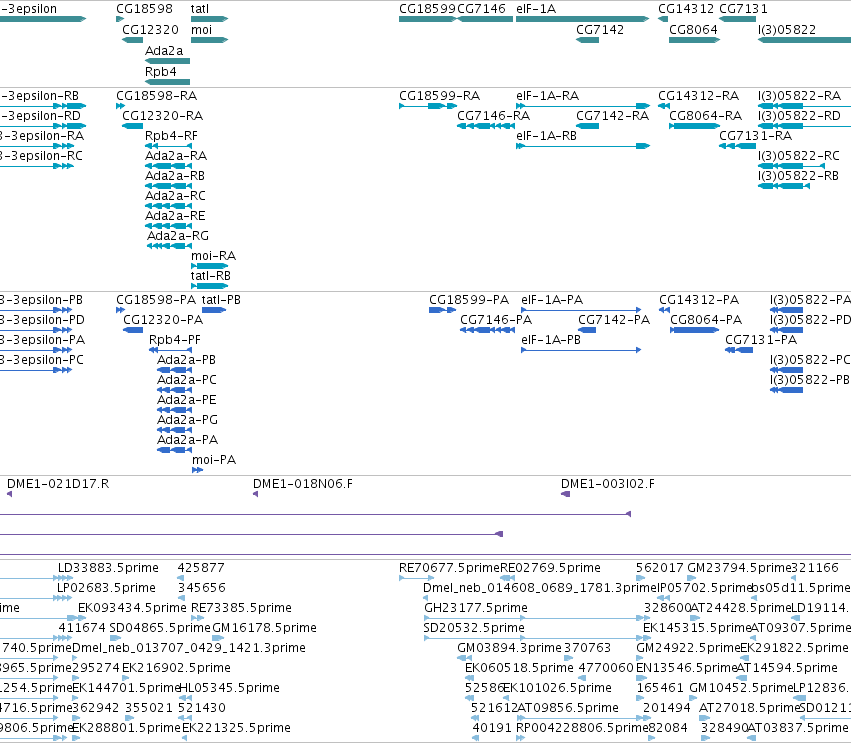Select the CG7131 gene label
Viewport: 851px width, 743px height.
click(x=744, y=9)
